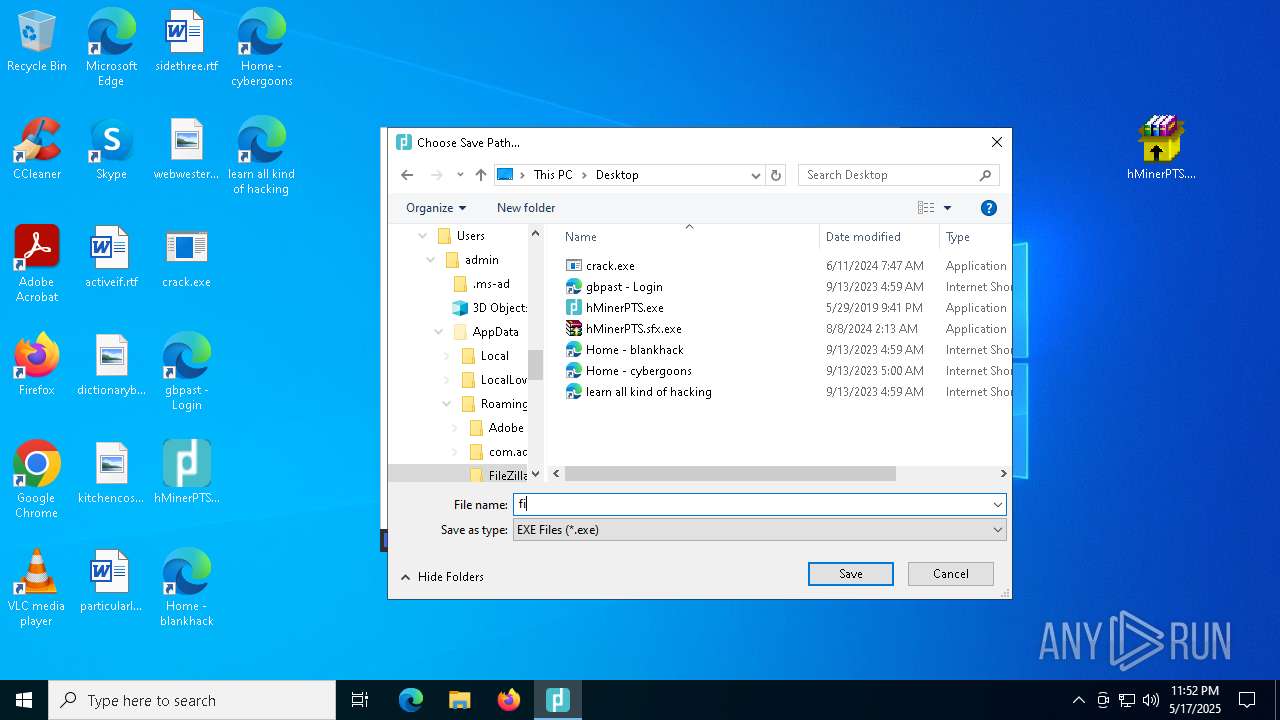This screenshot has height=720, width=1280.
Task: Launch Firefox from the desktop
Action: pos(37,366)
